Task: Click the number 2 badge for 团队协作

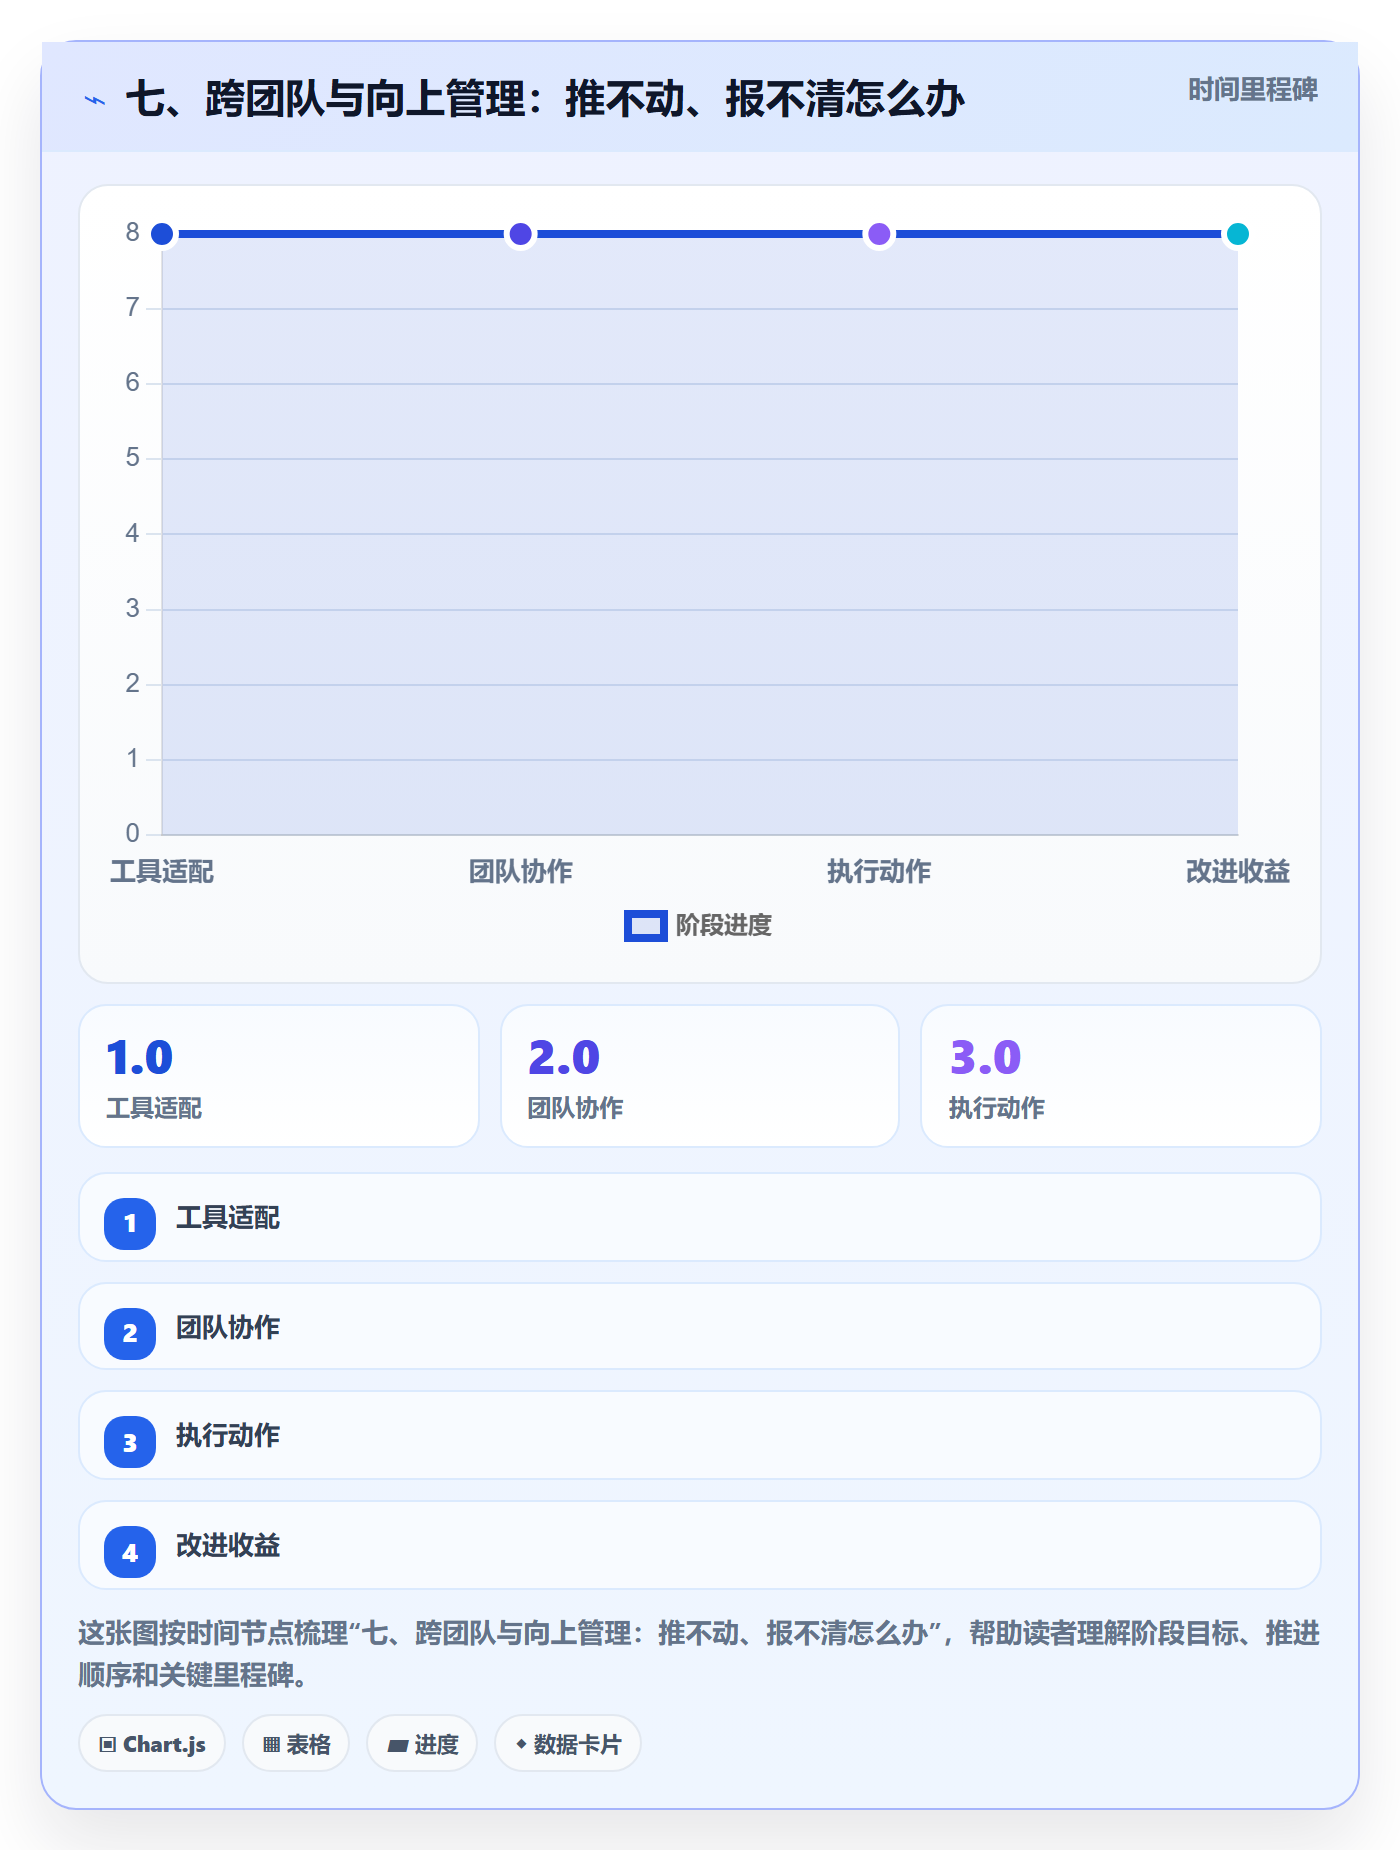Action: point(130,1333)
